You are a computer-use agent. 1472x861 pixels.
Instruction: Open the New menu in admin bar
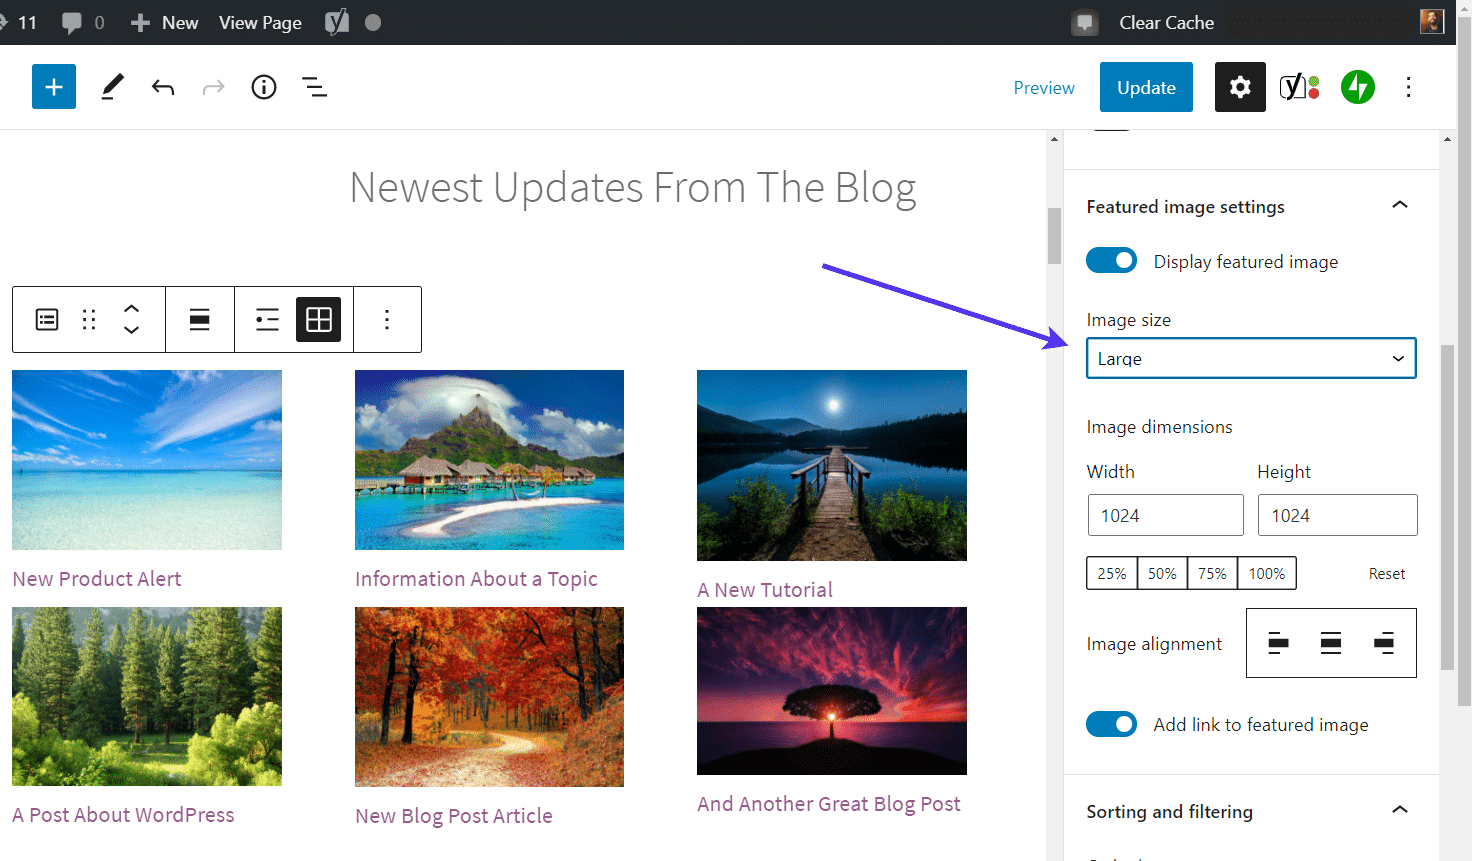tap(166, 22)
